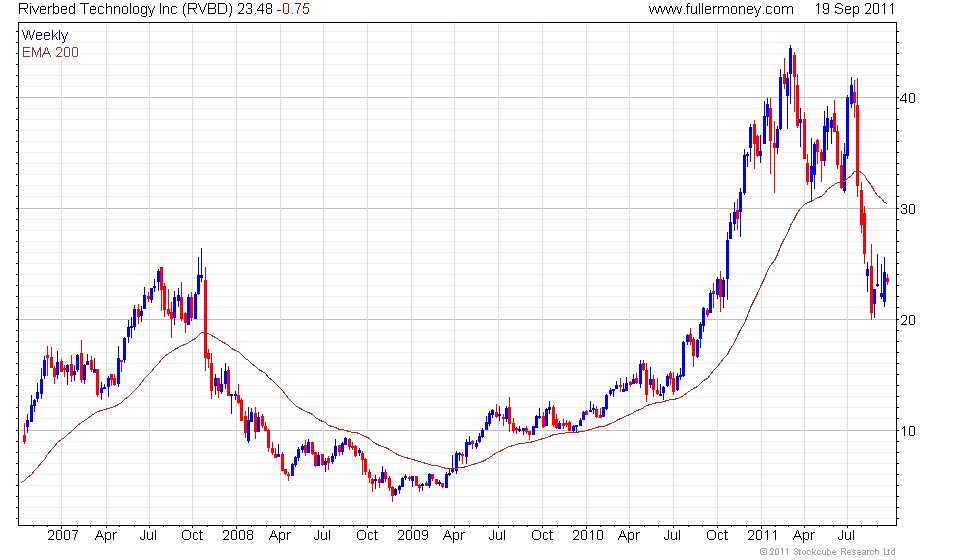The image size is (980, 560).
Task: Click the Oct label before 2011
Action: 717,535
